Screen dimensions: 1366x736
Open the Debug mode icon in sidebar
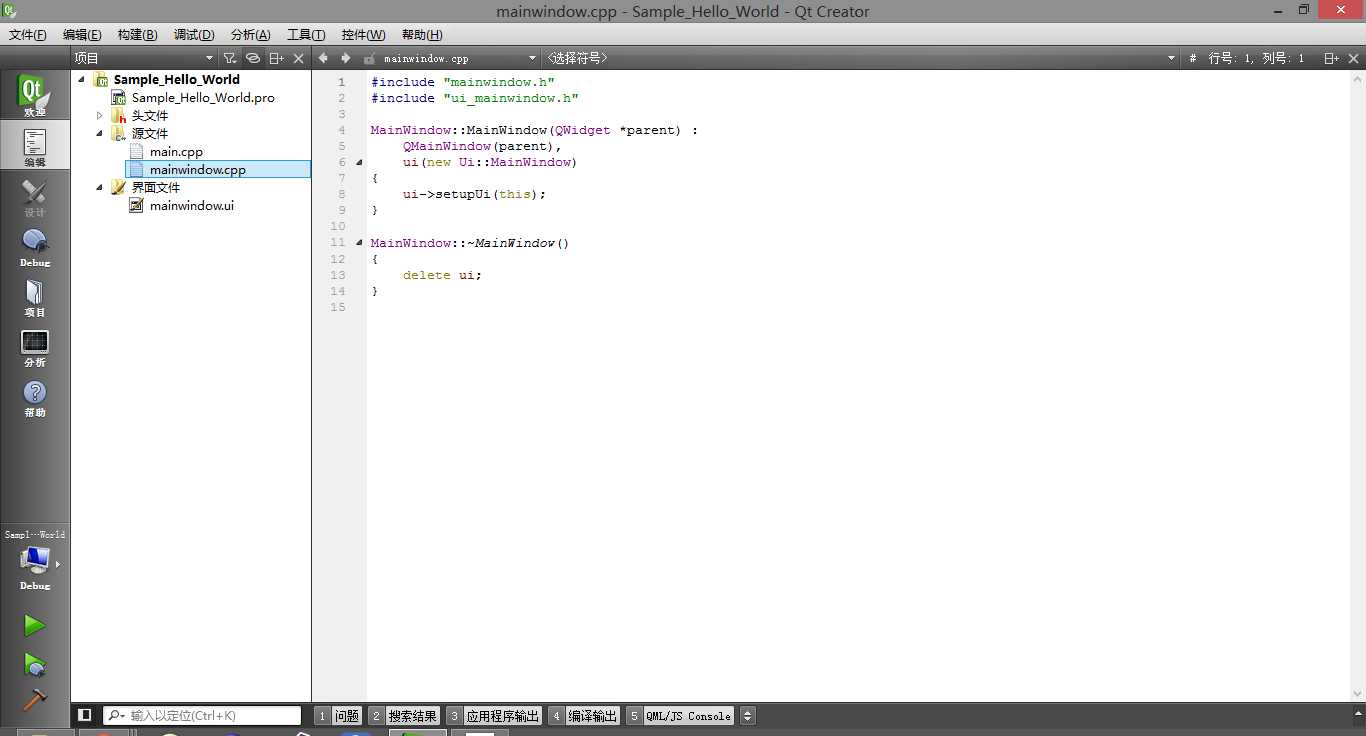[x=34, y=247]
